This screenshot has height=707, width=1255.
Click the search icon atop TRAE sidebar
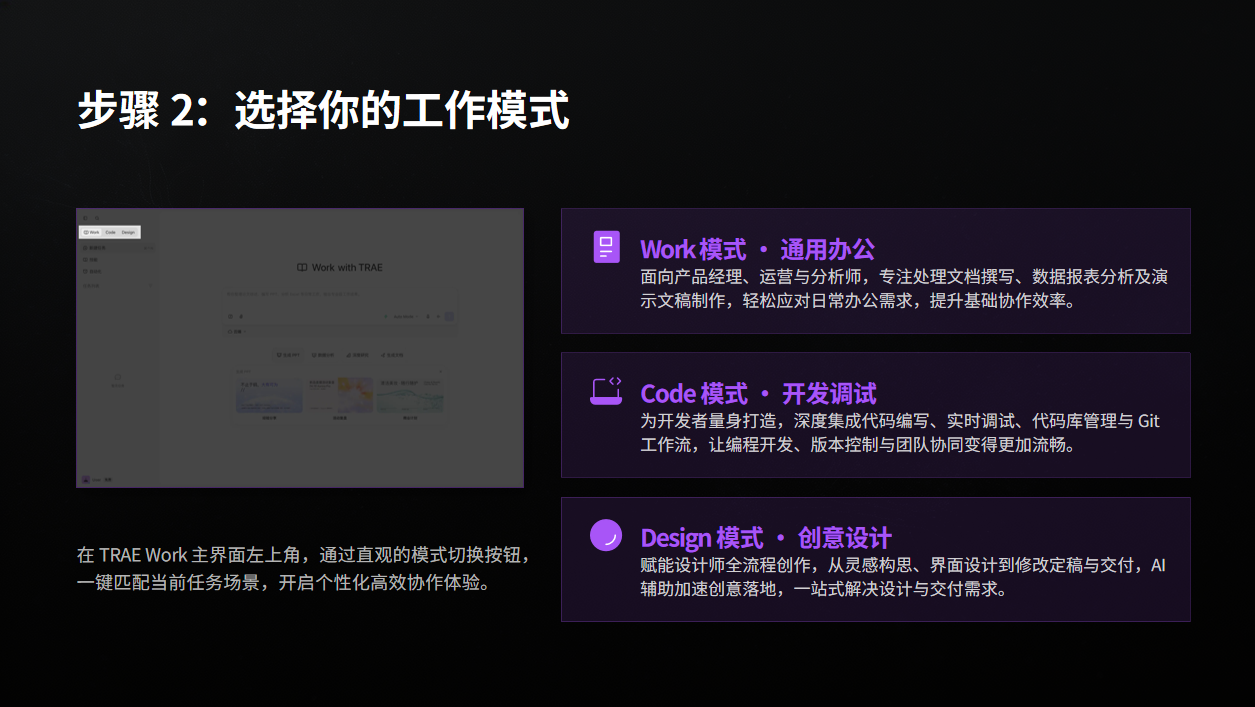pyautogui.click(x=97, y=218)
